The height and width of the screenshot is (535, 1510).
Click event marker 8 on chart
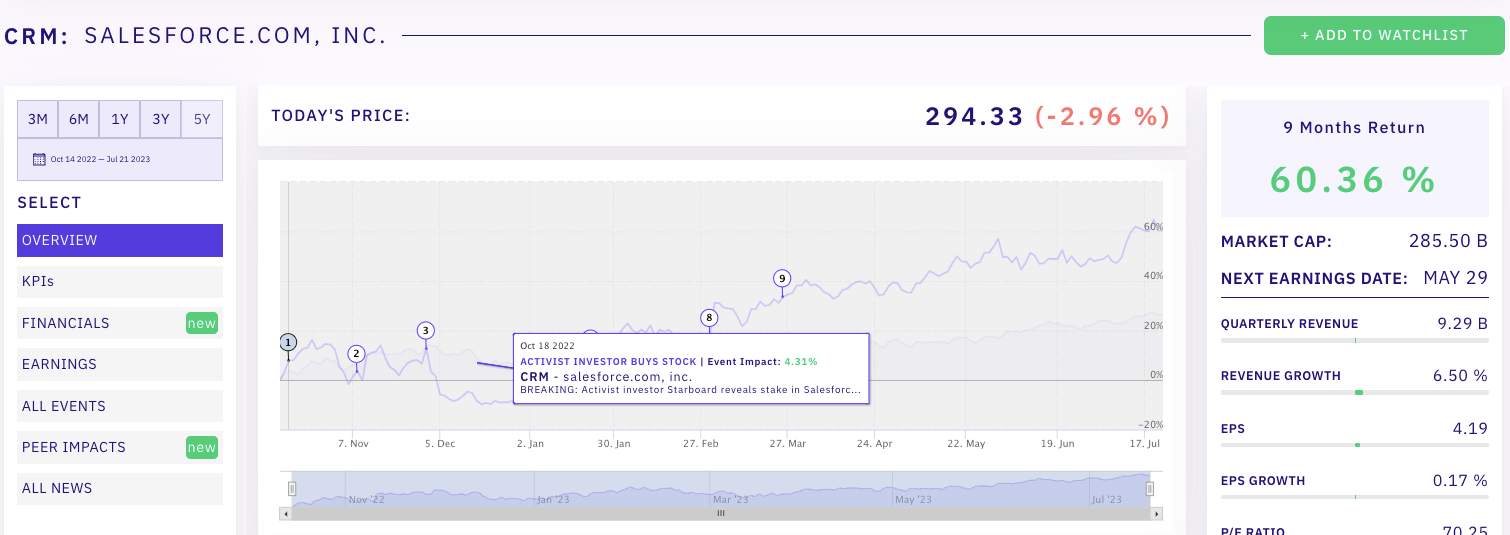coord(709,318)
